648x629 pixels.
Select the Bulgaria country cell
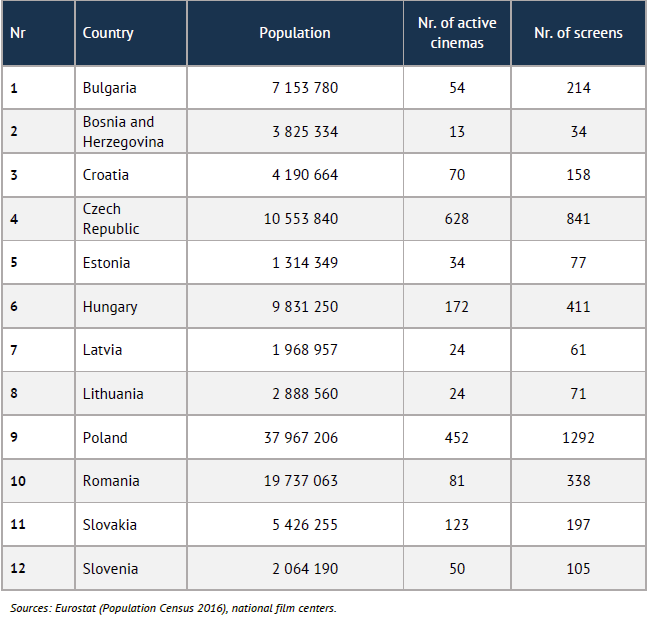pyautogui.click(x=109, y=88)
